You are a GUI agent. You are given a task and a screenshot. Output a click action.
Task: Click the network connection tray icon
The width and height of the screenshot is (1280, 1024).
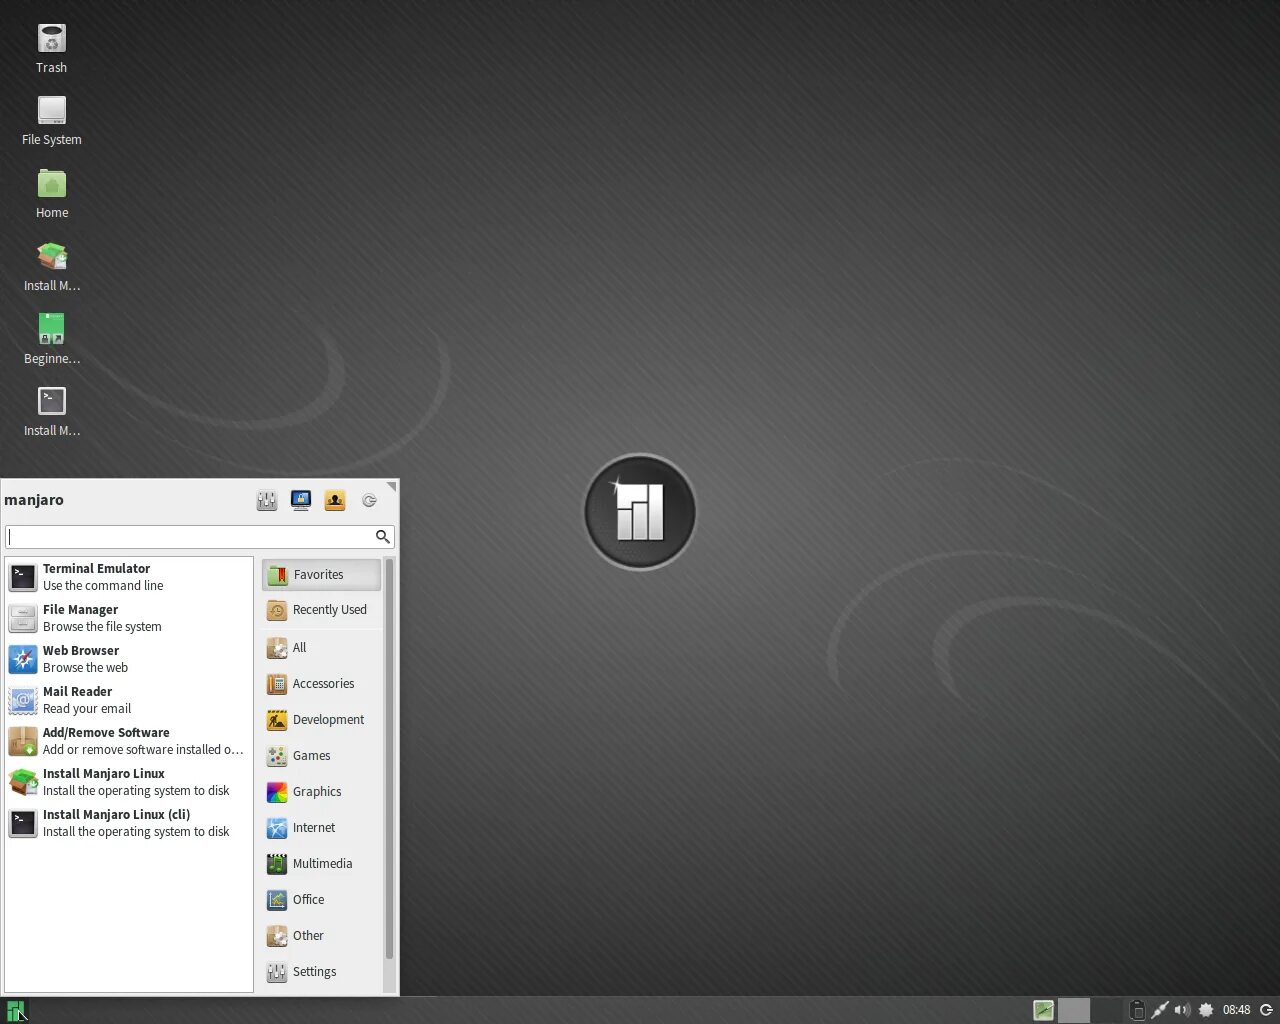[x=1160, y=1010]
